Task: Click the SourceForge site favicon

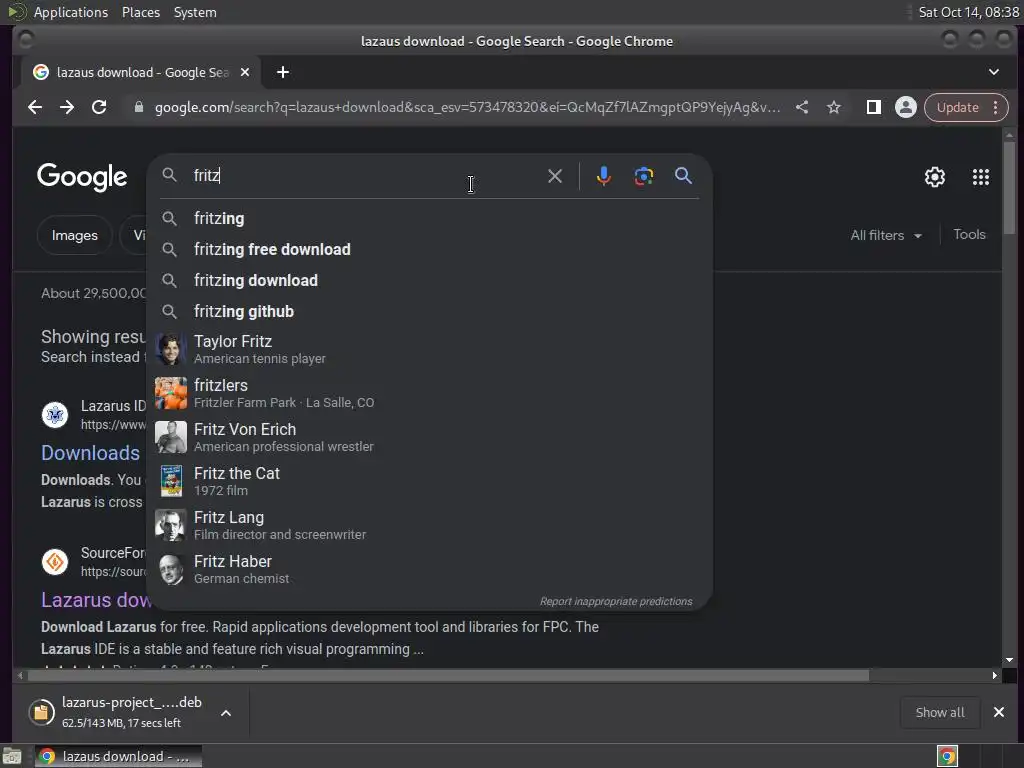Action: [55, 562]
